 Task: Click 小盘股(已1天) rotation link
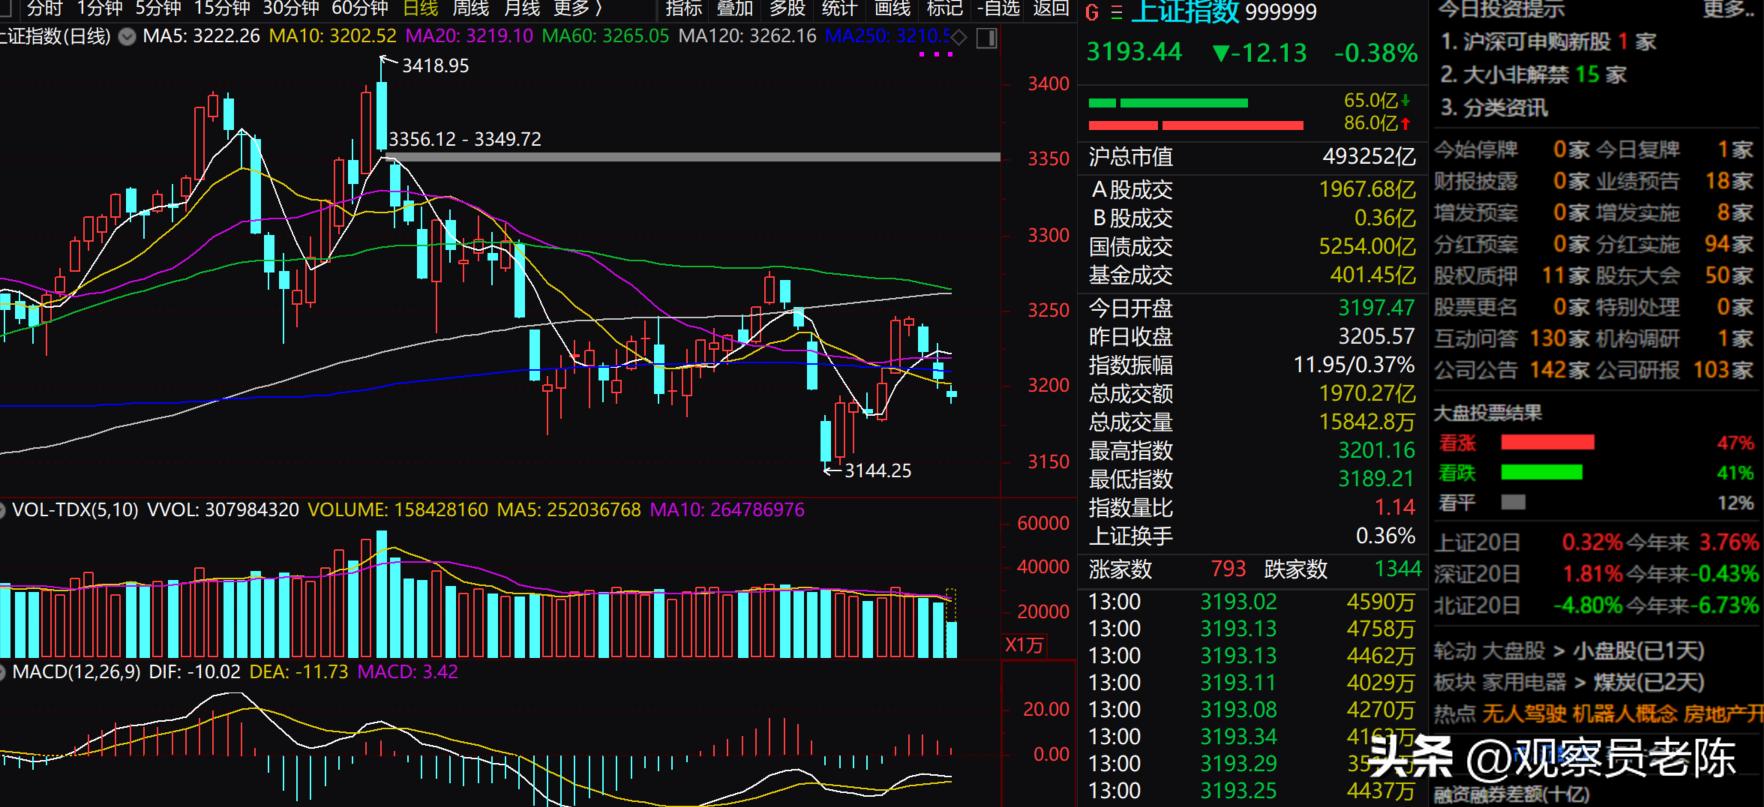[x=1638, y=651]
